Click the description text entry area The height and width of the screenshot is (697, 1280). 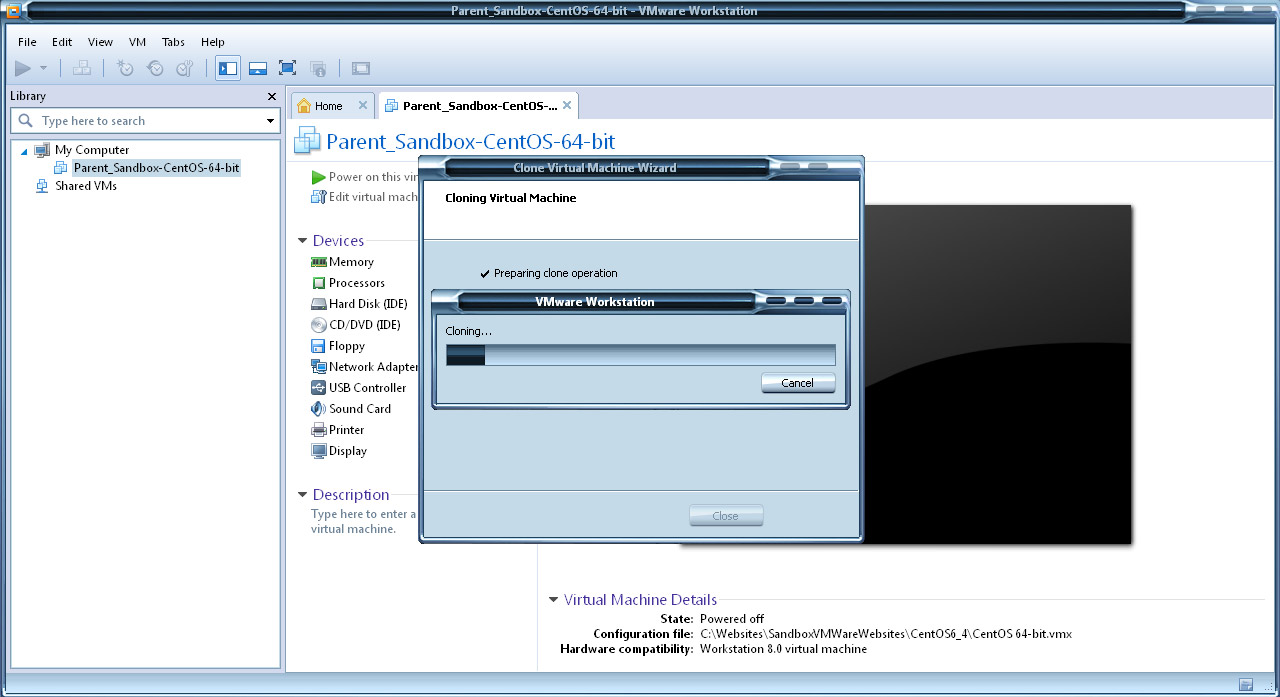tap(364, 521)
